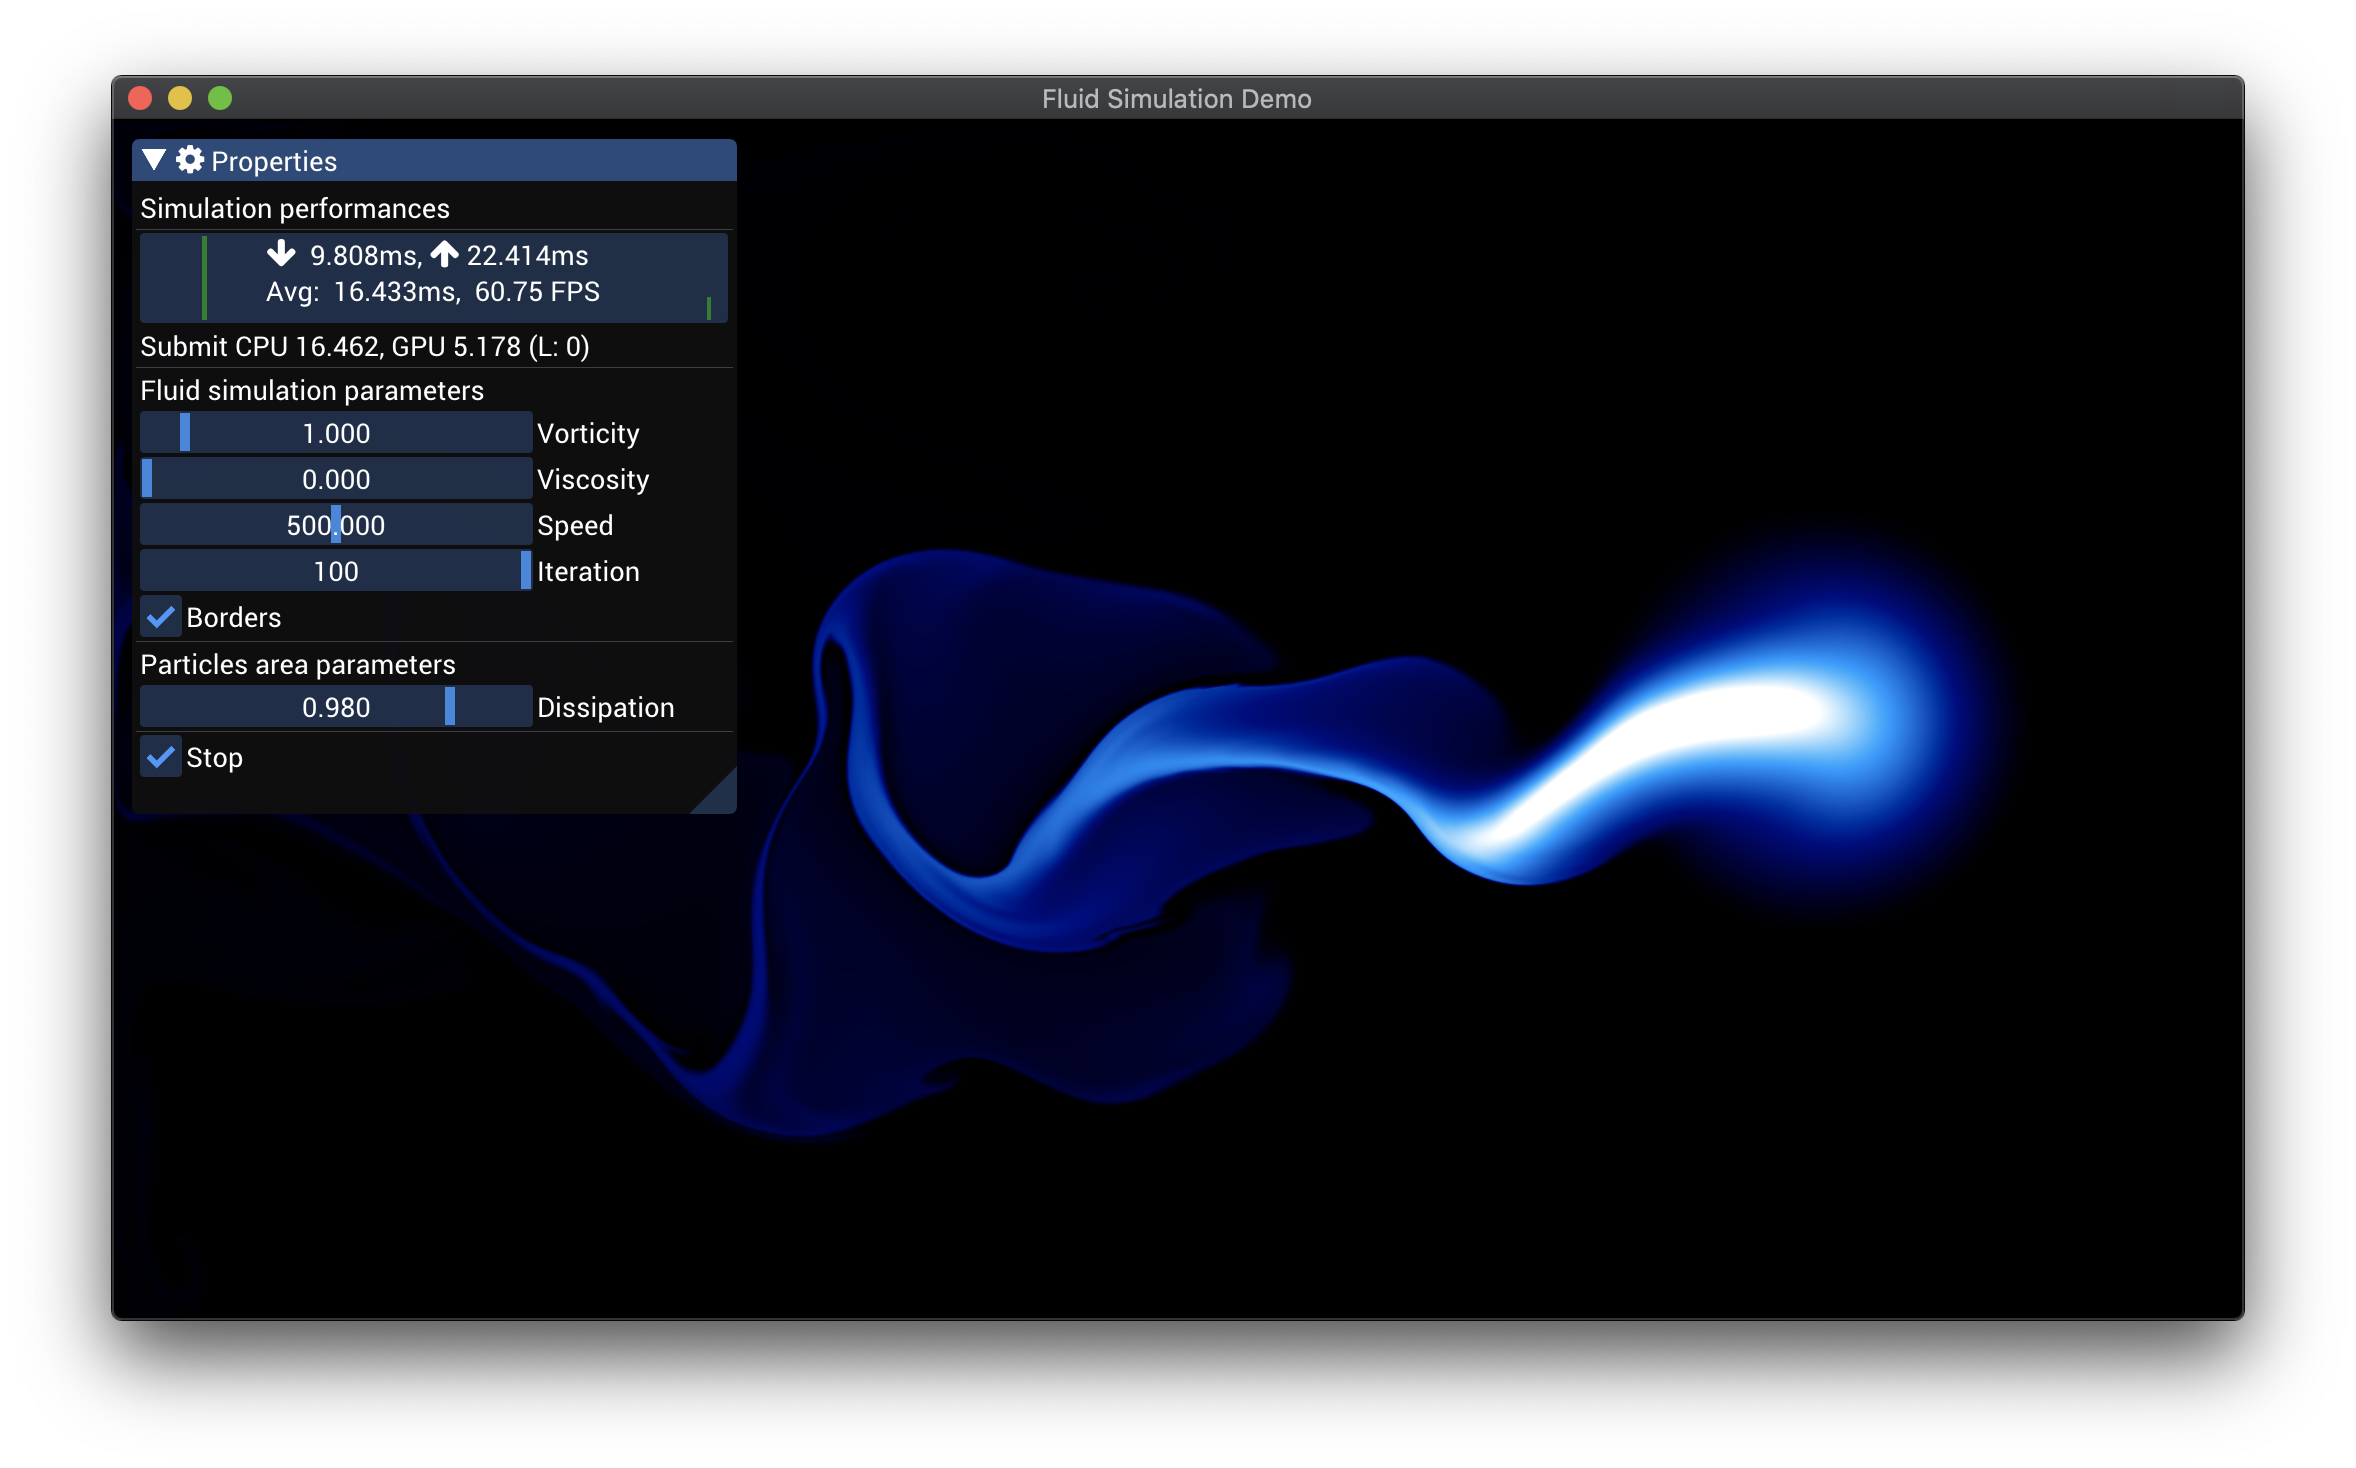Click the Viscosity slider
This screenshot has width=2356, height=1468.
point(335,479)
